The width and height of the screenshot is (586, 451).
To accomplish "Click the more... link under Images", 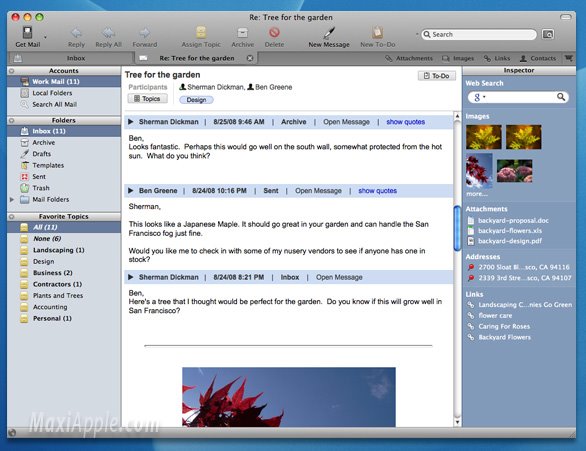I will pyautogui.click(x=476, y=194).
